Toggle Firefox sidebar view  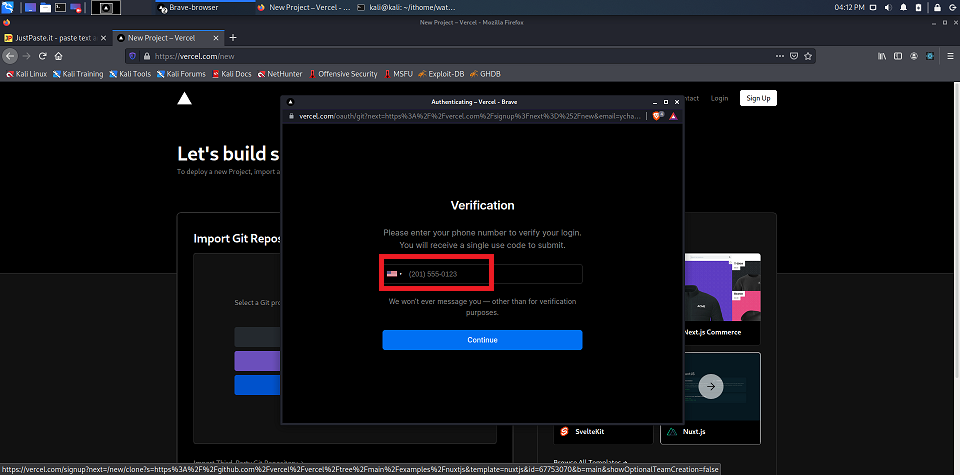point(898,56)
